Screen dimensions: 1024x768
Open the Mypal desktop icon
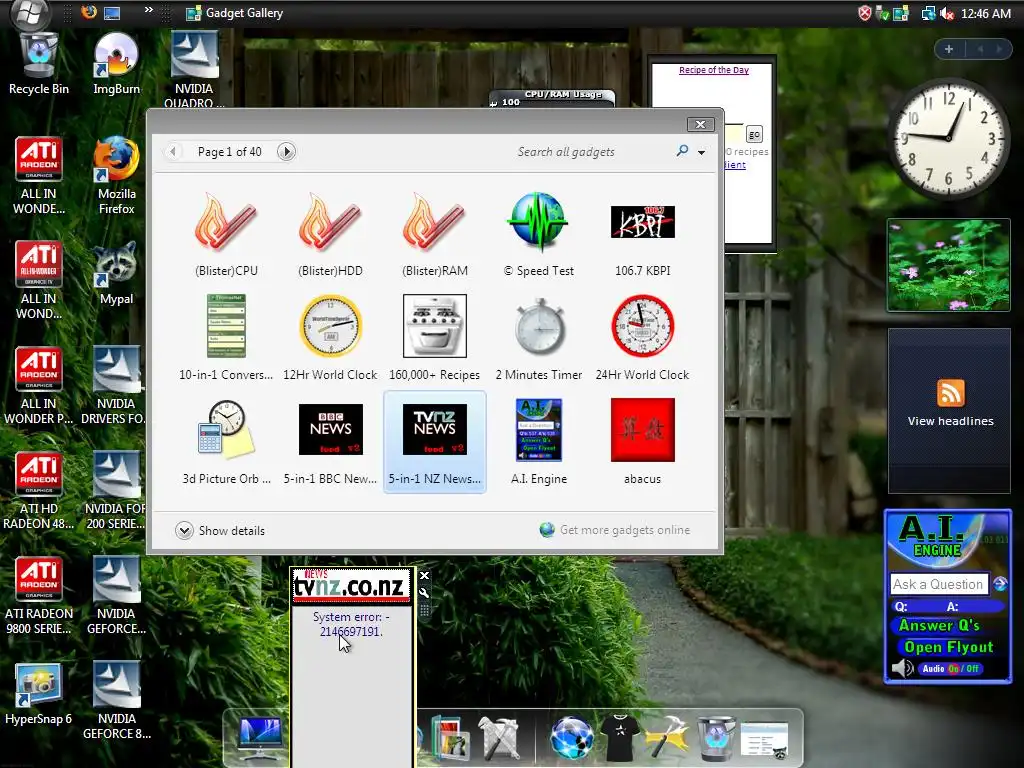pyautogui.click(x=116, y=274)
